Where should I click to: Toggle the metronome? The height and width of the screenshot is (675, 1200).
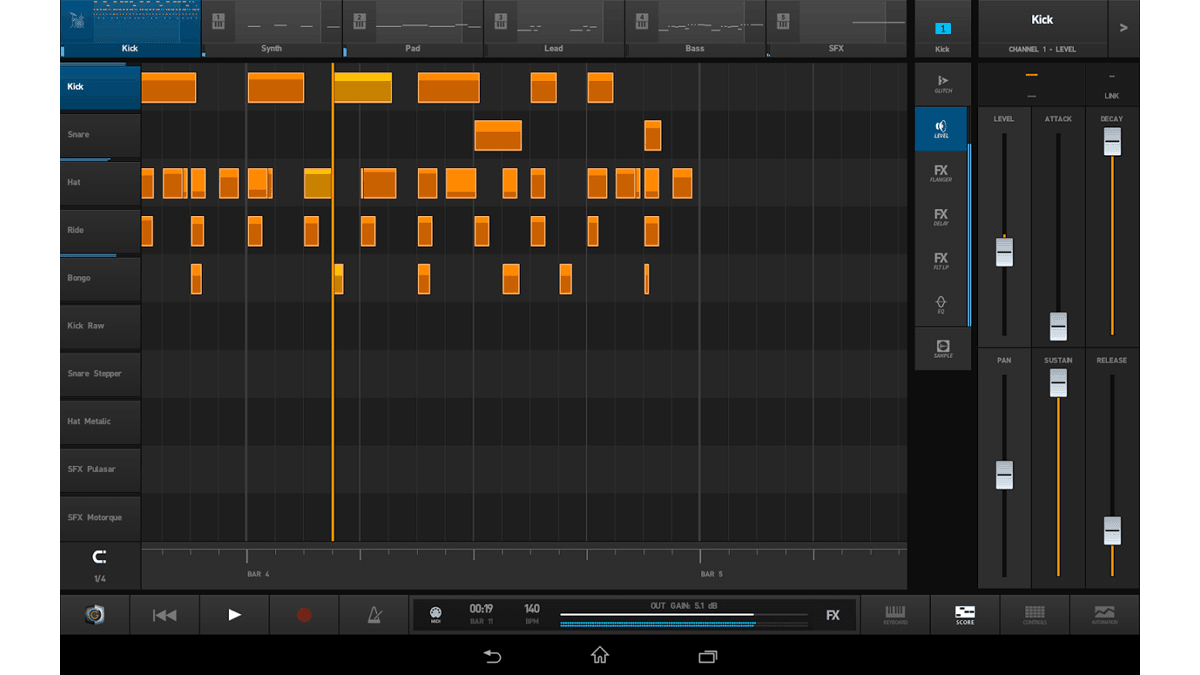click(x=374, y=615)
